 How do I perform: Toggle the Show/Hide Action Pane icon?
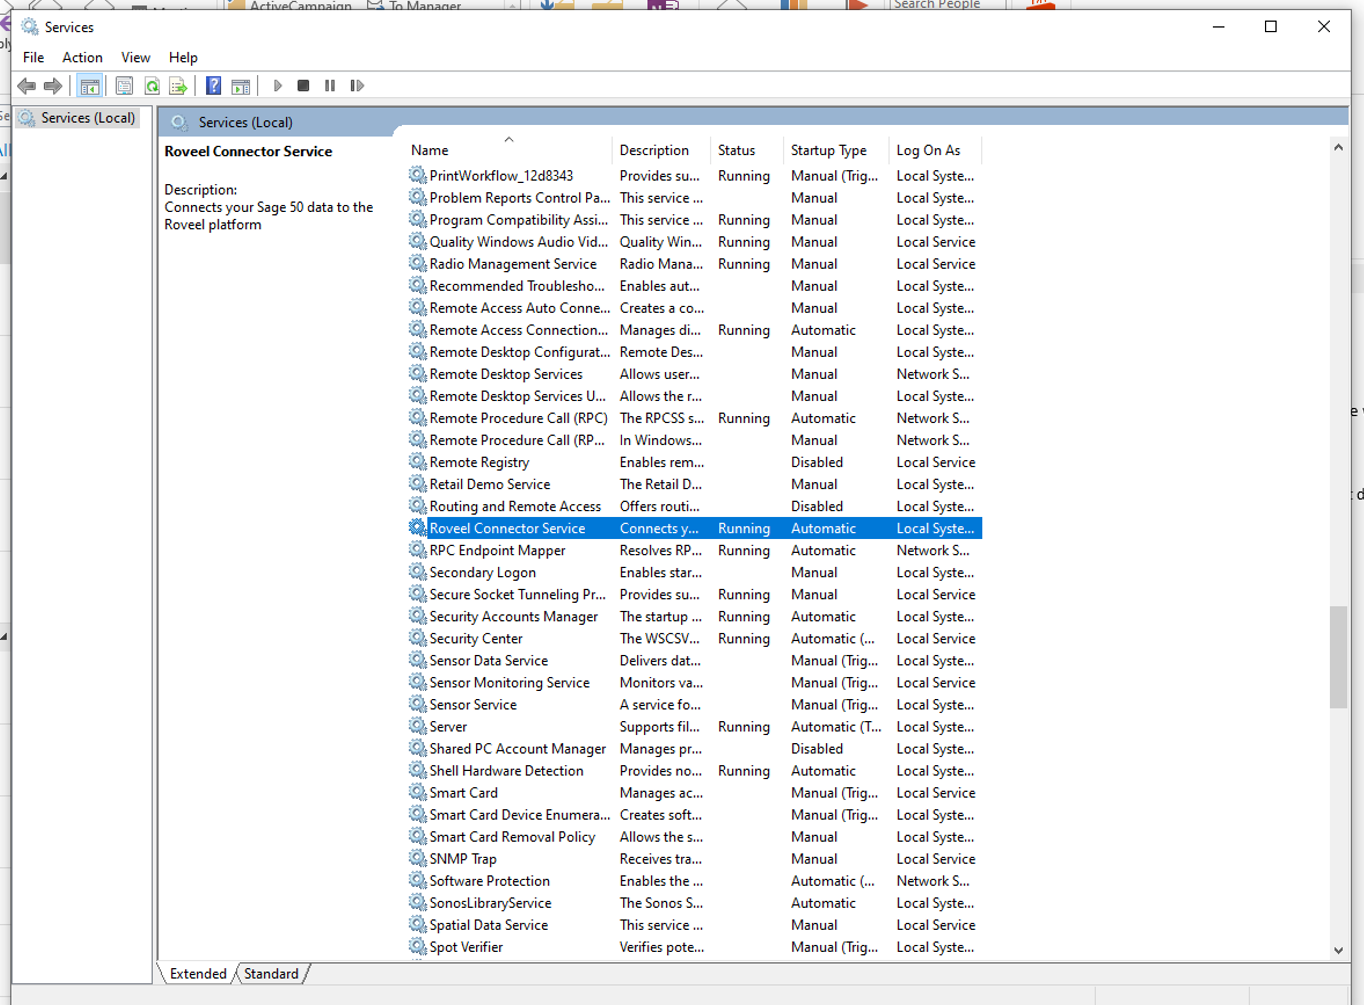(x=241, y=86)
